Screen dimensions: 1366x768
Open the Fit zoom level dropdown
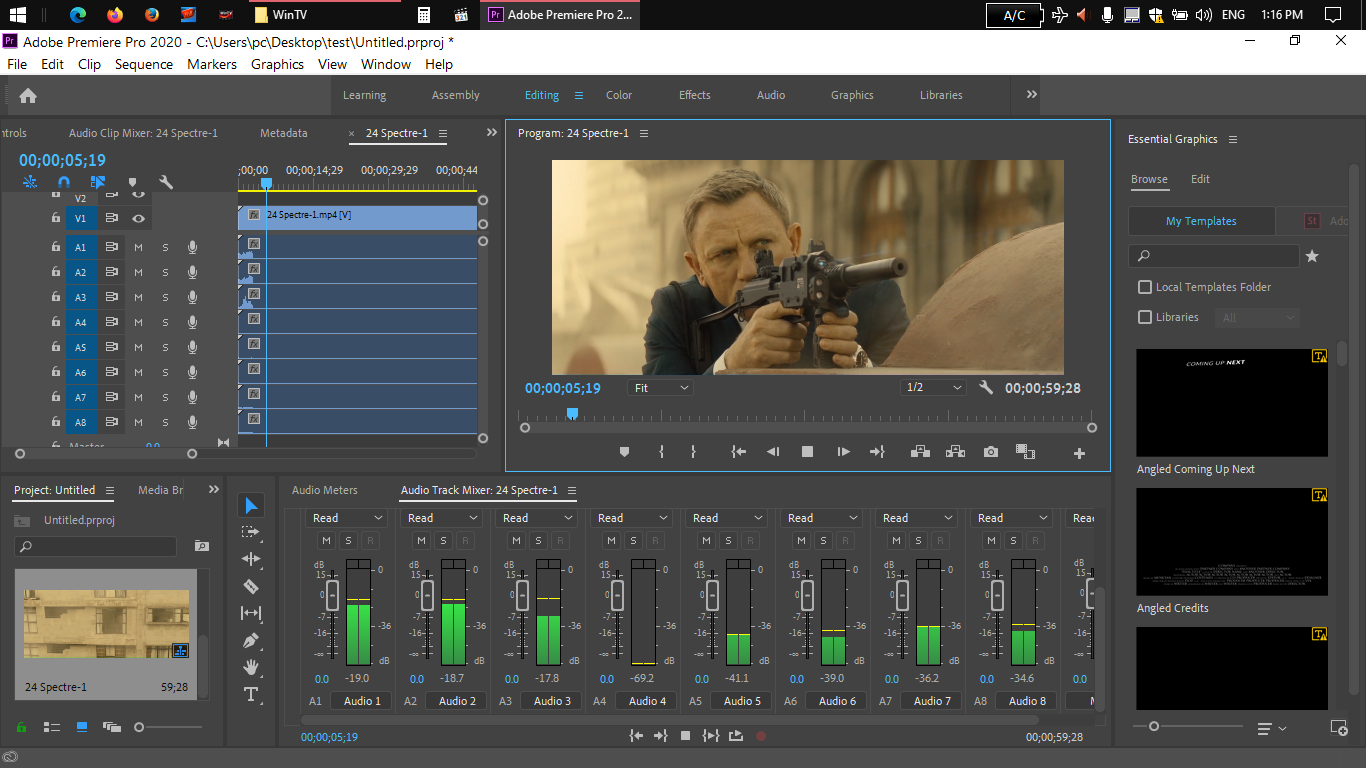(x=660, y=388)
